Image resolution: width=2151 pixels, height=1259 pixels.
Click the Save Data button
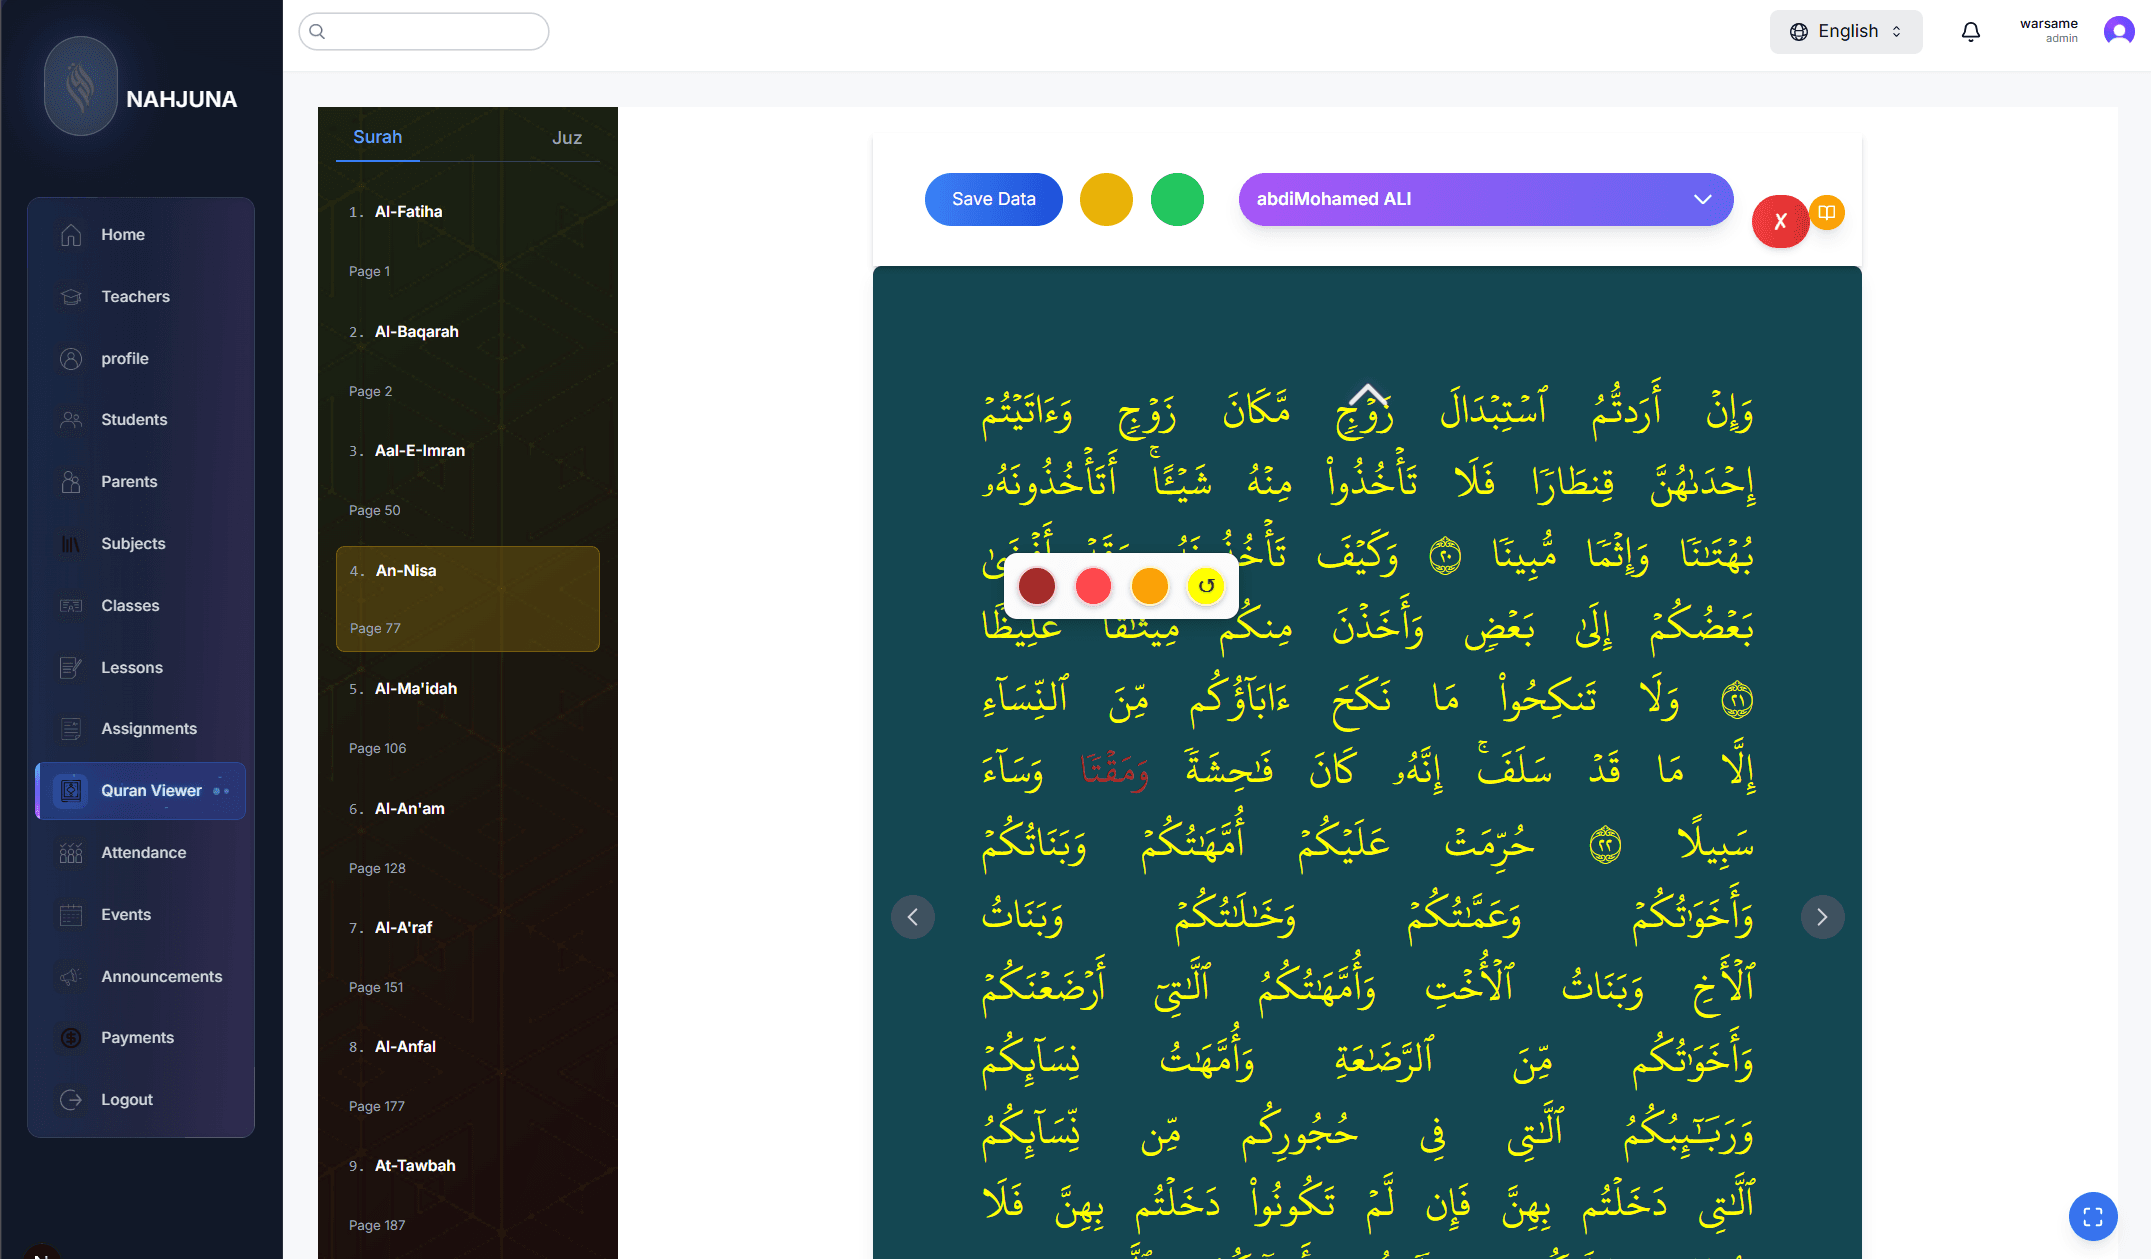(x=994, y=199)
